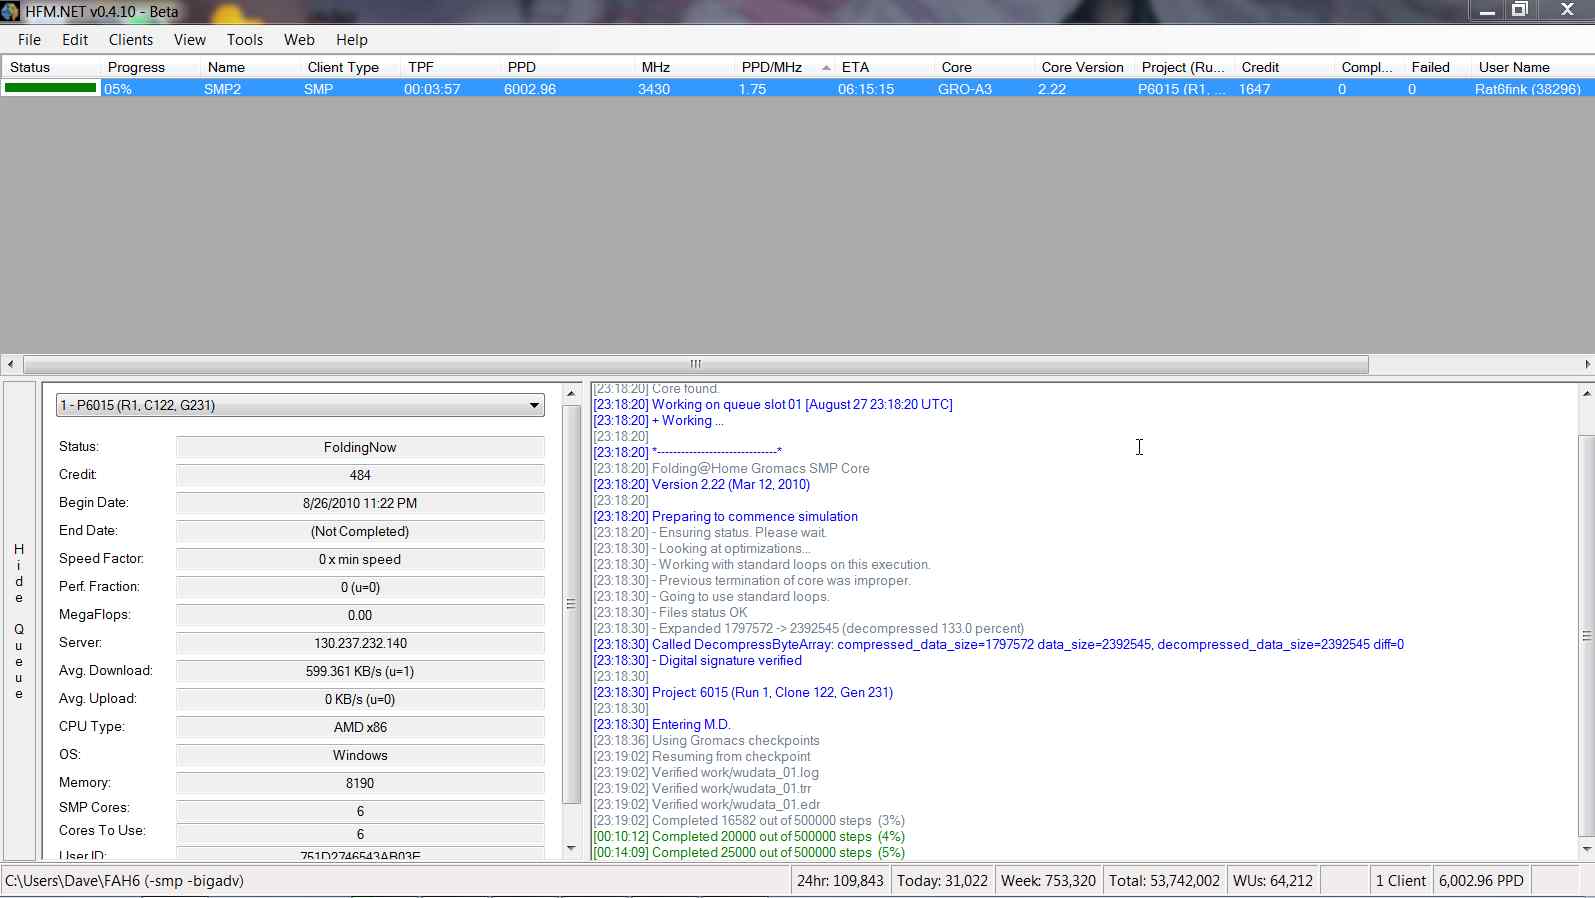Click the HFM.NET application icon in title bar
The width and height of the screenshot is (1595, 898).
click(x=11, y=12)
